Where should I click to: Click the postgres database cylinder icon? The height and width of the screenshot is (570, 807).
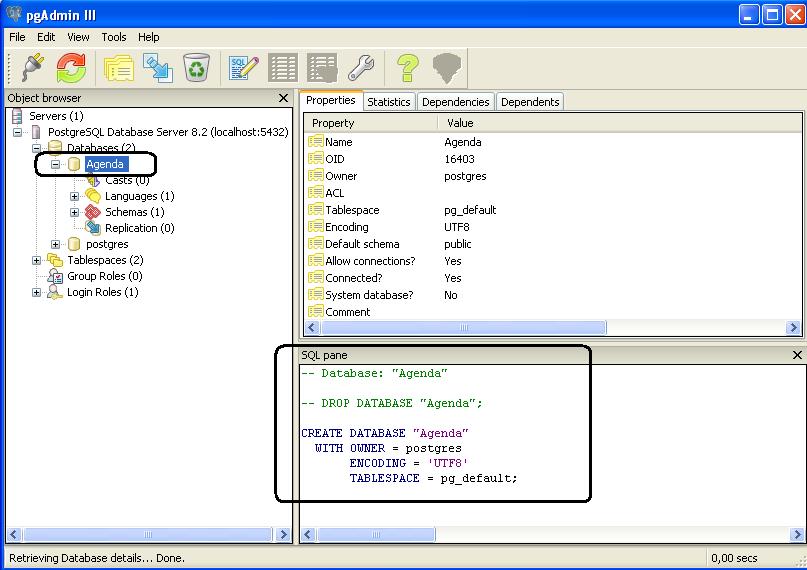click(74, 244)
